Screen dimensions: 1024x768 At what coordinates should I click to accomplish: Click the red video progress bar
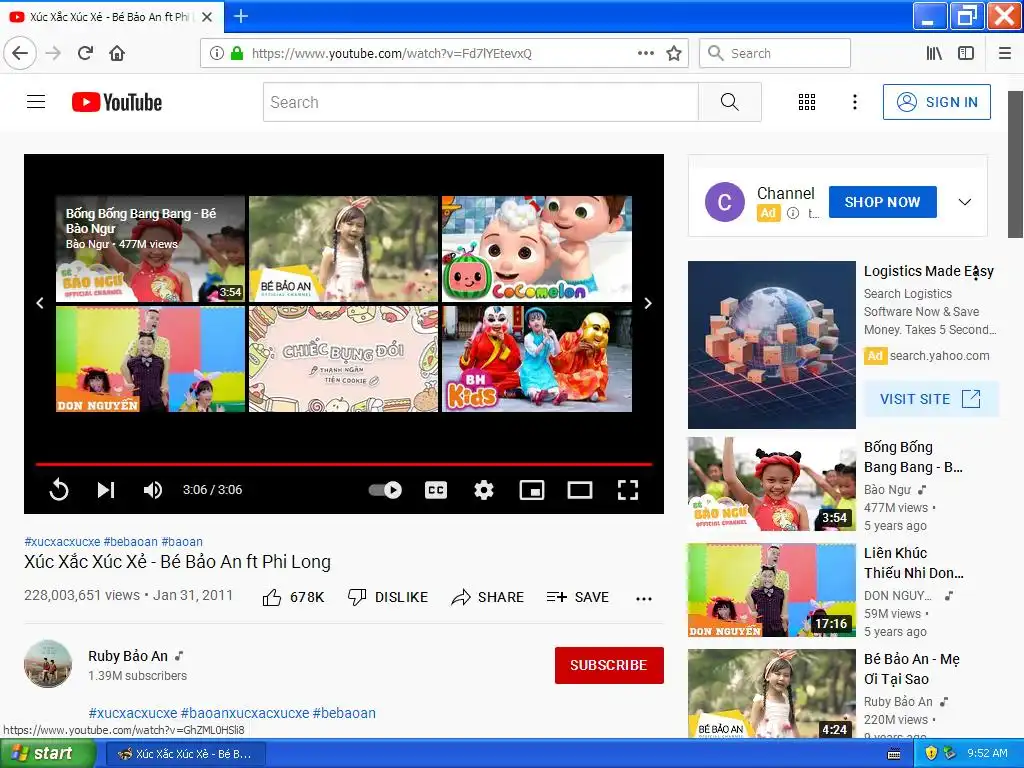[344, 464]
